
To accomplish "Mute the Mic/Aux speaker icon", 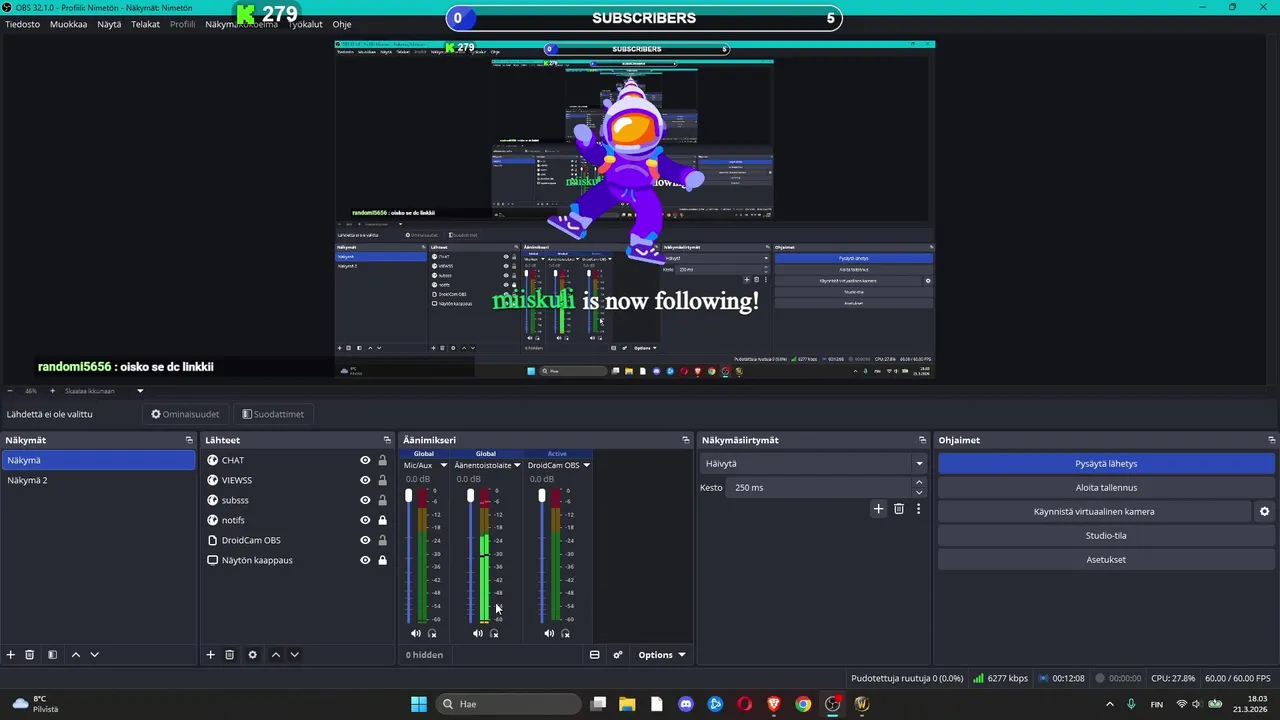I will coord(416,633).
